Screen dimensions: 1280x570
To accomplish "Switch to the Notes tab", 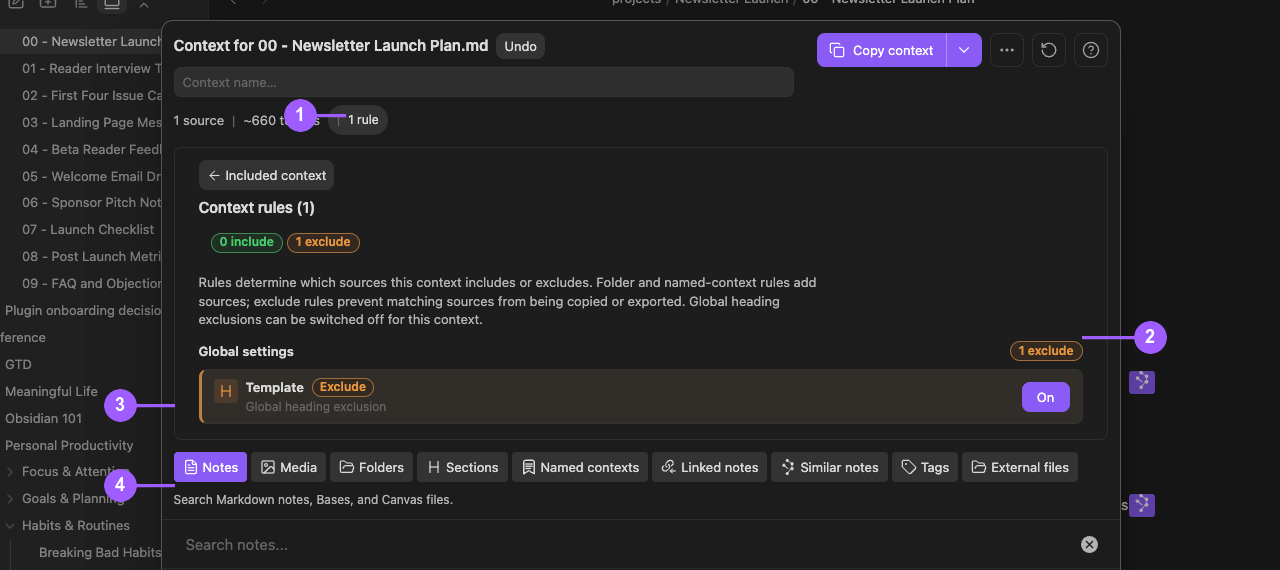I will pos(210,467).
